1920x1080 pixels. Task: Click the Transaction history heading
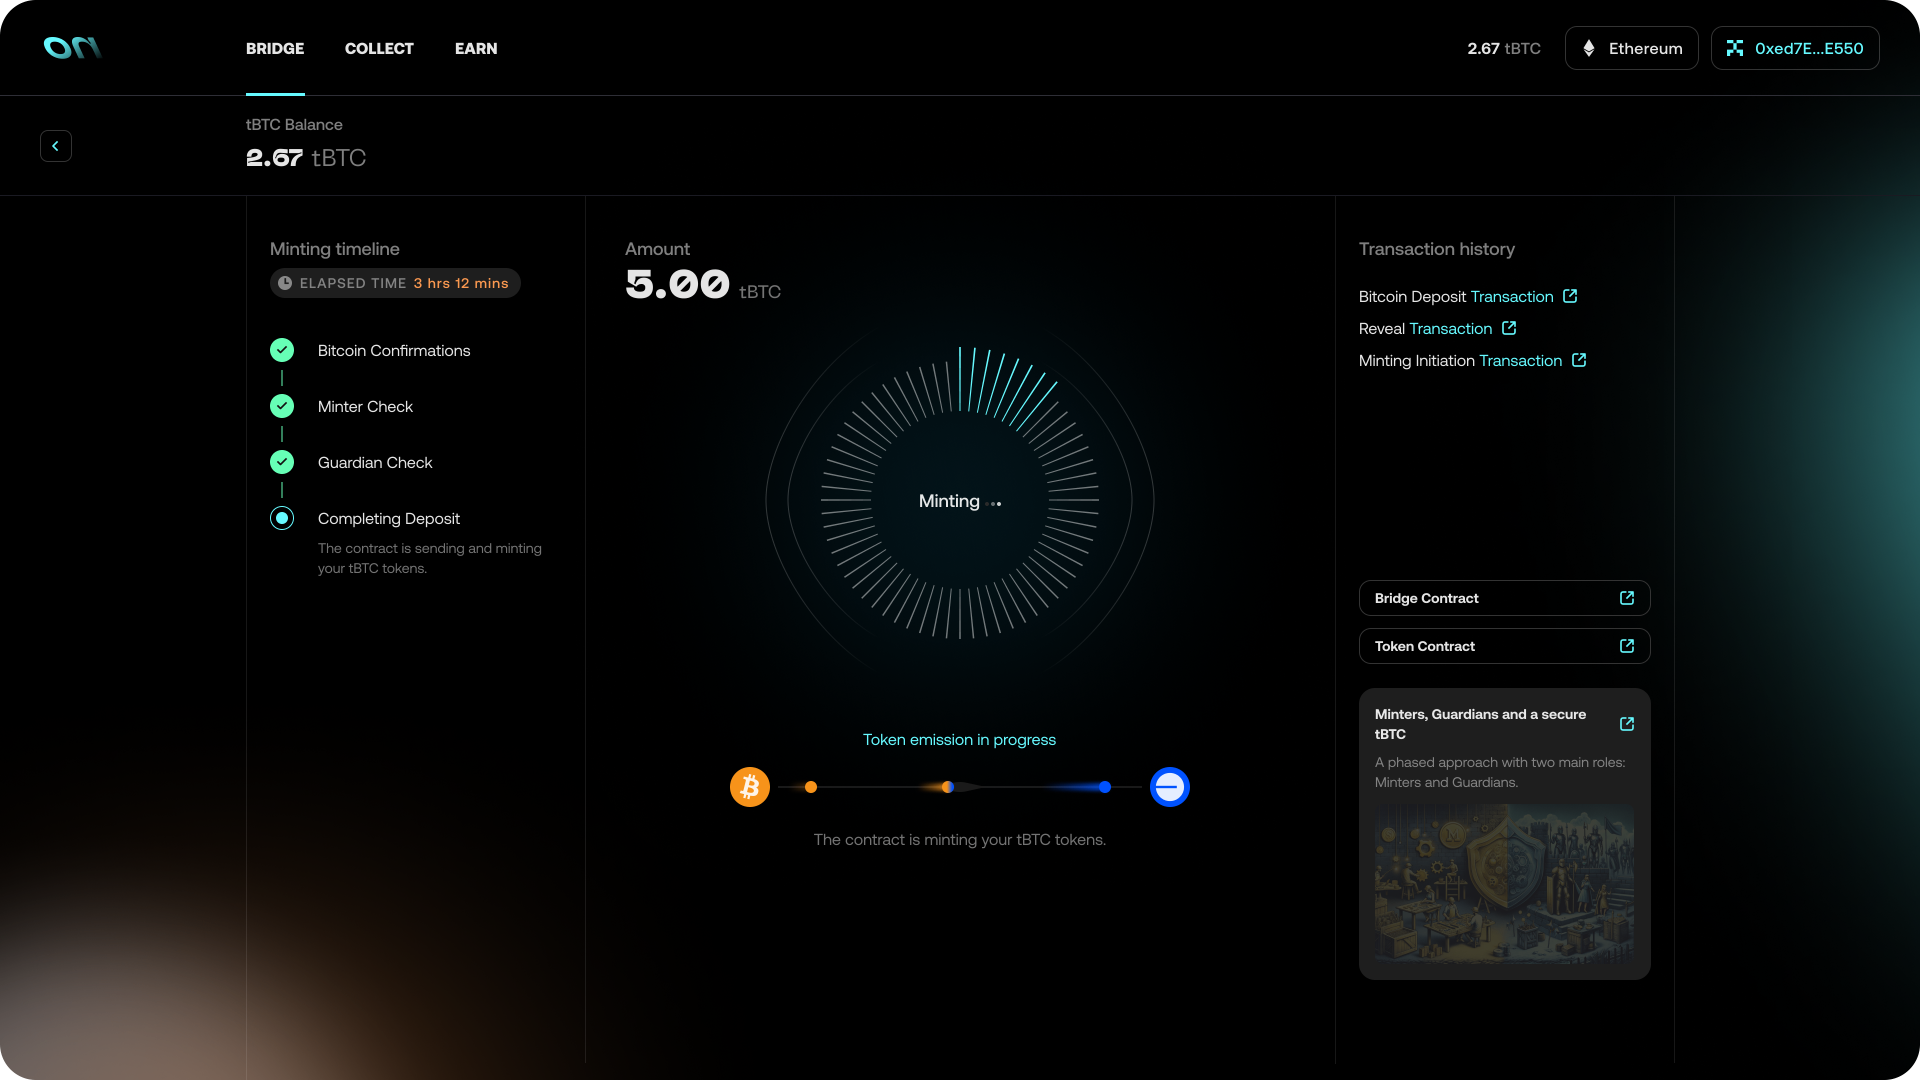pyautogui.click(x=1436, y=249)
